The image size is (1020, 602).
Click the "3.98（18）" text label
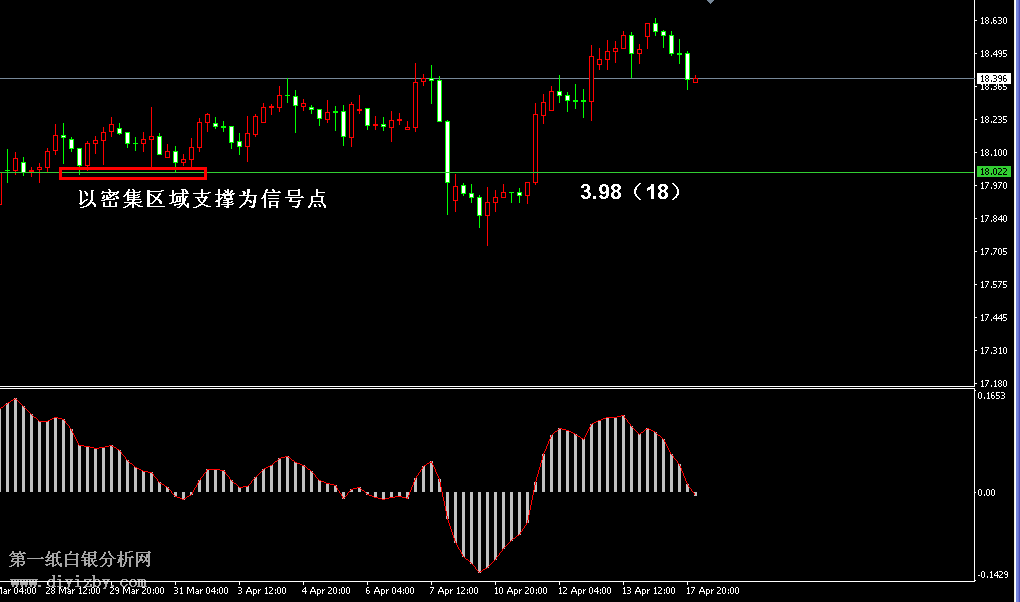632,192
